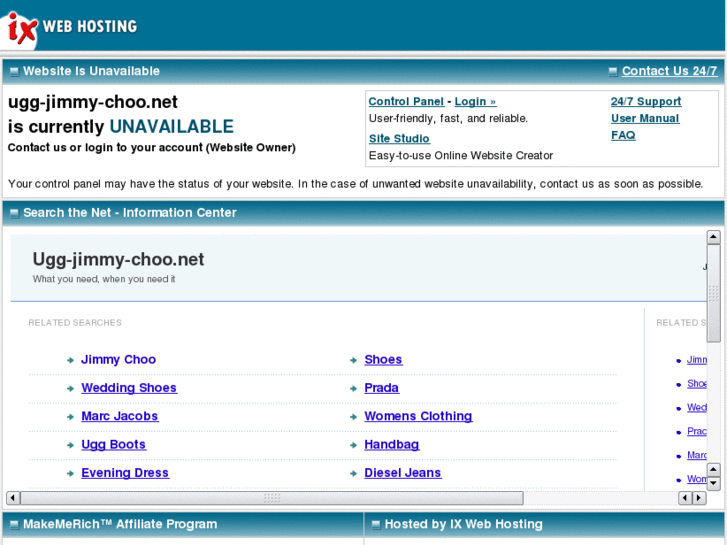Click the RELATED SEARCHES heading on the left
The height and width of the screenshot is (545, 727).
click(x=75, y=323)
